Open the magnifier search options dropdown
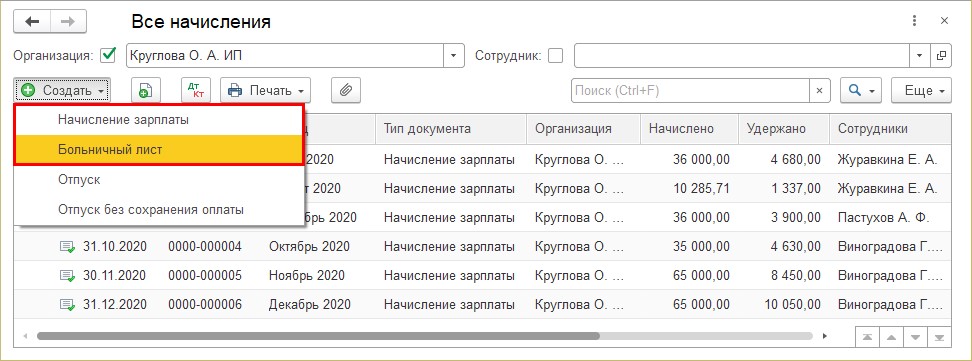This screenshot has width=972, height=361. (861, 91)
